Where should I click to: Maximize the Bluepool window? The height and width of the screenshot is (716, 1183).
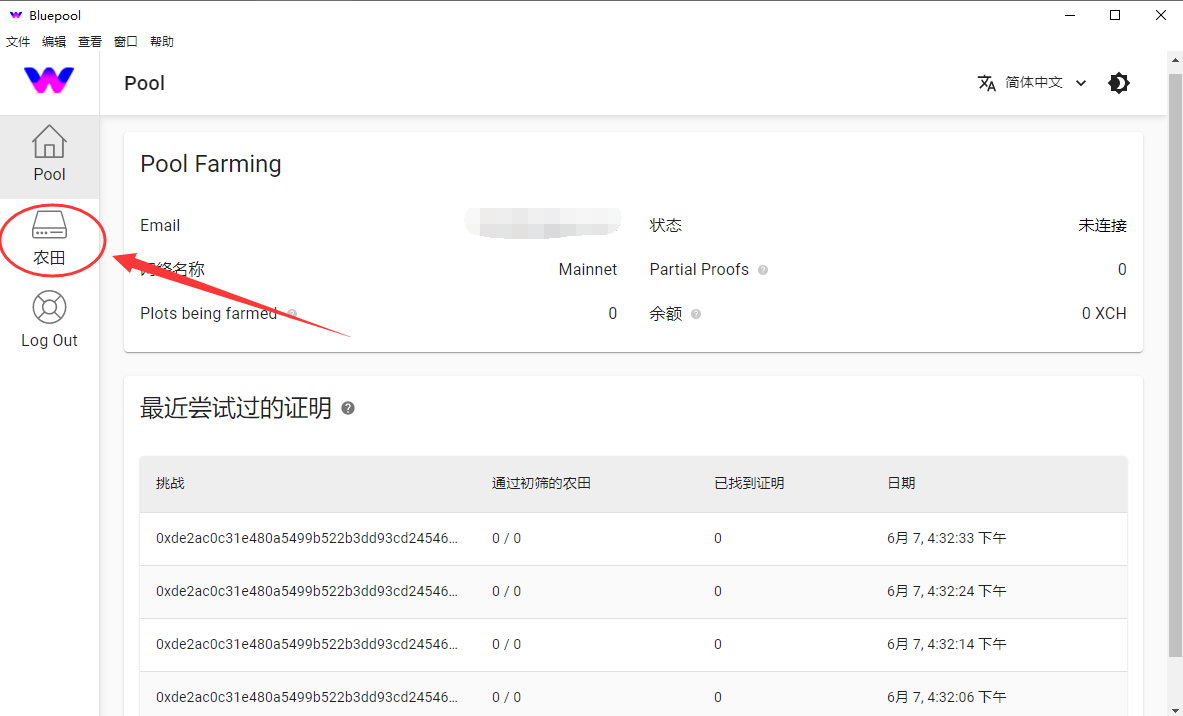[x=1115, y=15]
